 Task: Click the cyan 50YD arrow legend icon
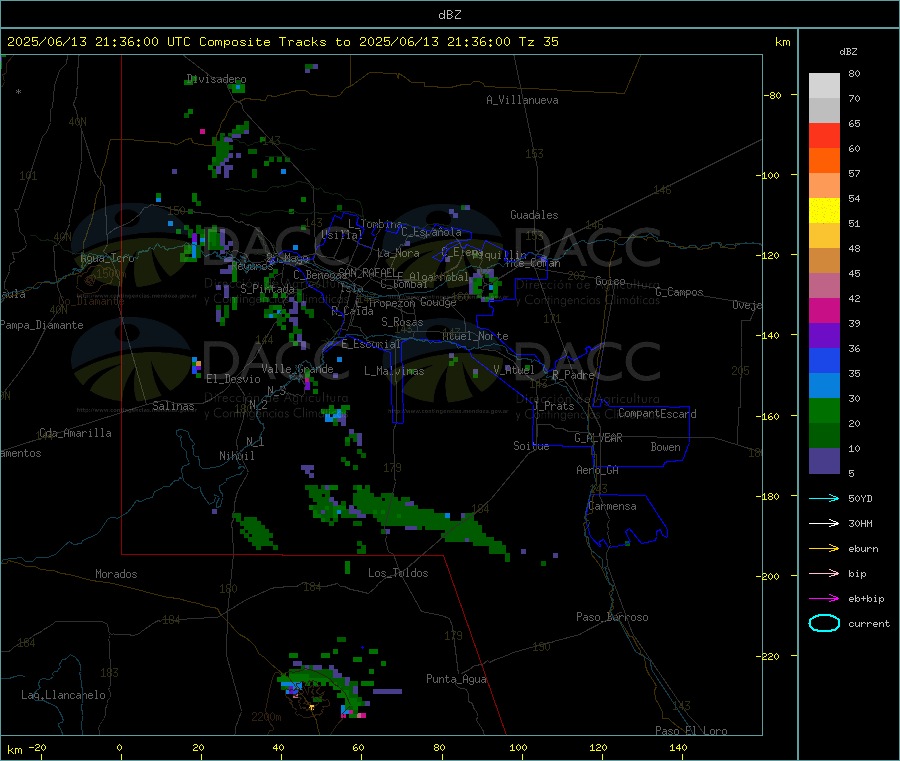coord(824,498)
